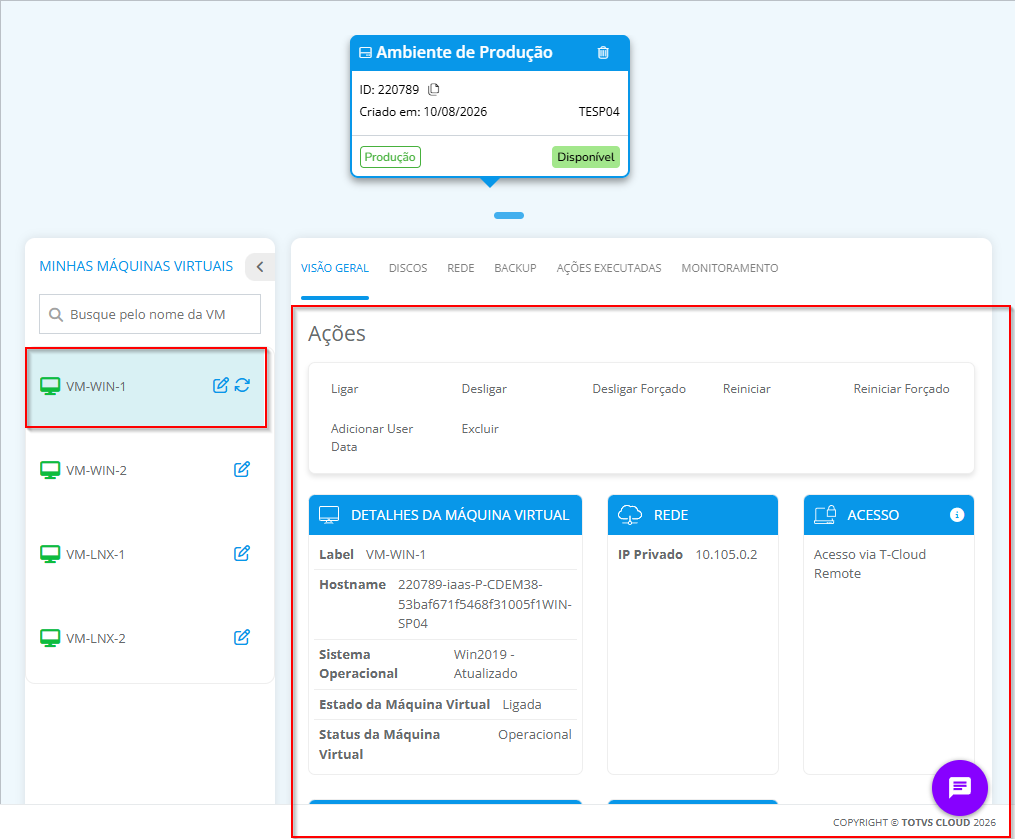Copy the environment ID 220789
The height and width of the screenshot is (839, 1015).
(x=434, y=89)
